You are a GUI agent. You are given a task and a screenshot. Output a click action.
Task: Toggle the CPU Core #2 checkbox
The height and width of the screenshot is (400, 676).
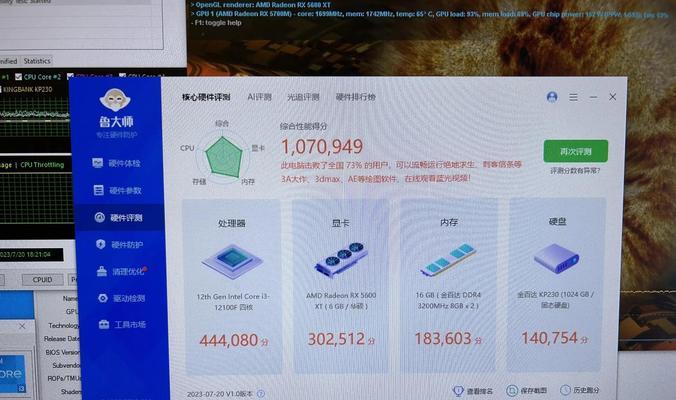(x=19, y=77)
